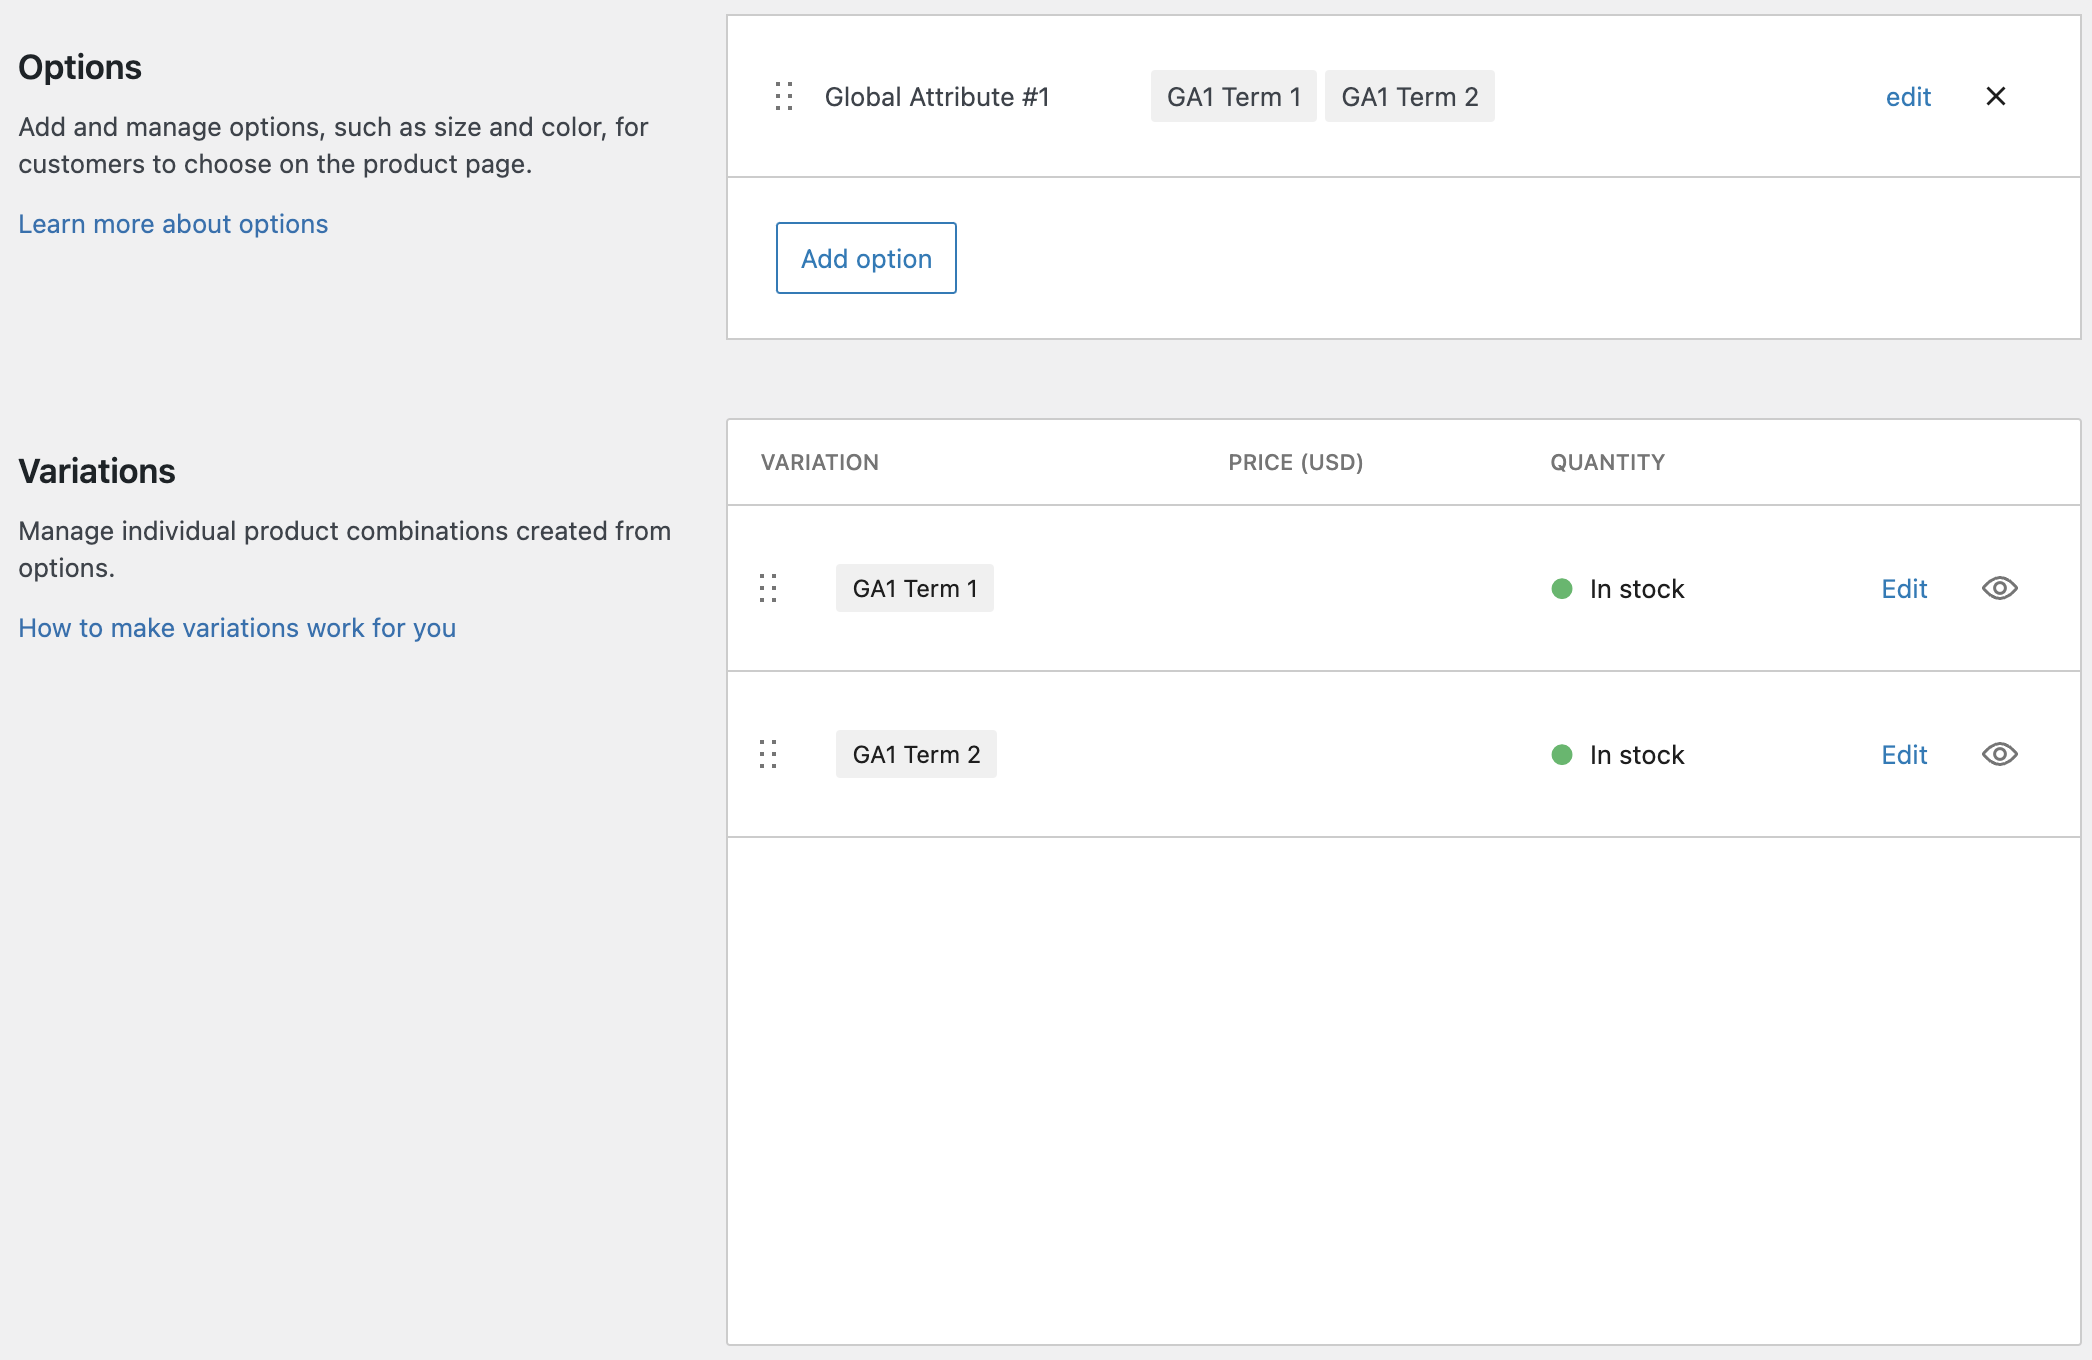
Task: Click the drag handle beside Global Attribute #1
Action: pyautogui.click(x=784, y=96)
